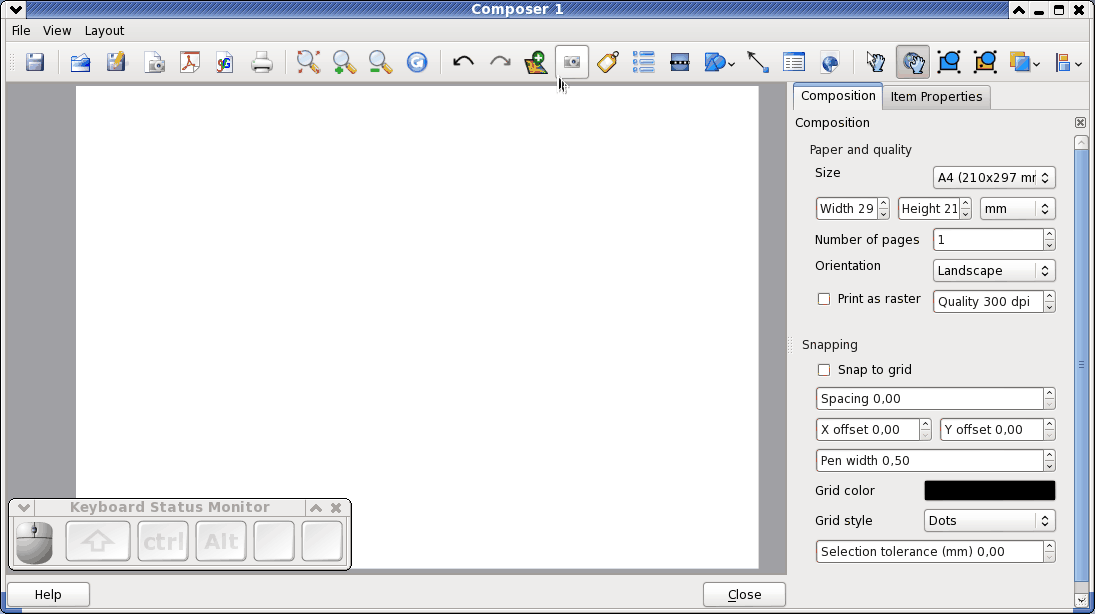Image resolution: width=1095 pixels, height=614 pixels.
Task: Collapse Keyboard Status Monitor with the arrow left of its title
Action: 23,508
